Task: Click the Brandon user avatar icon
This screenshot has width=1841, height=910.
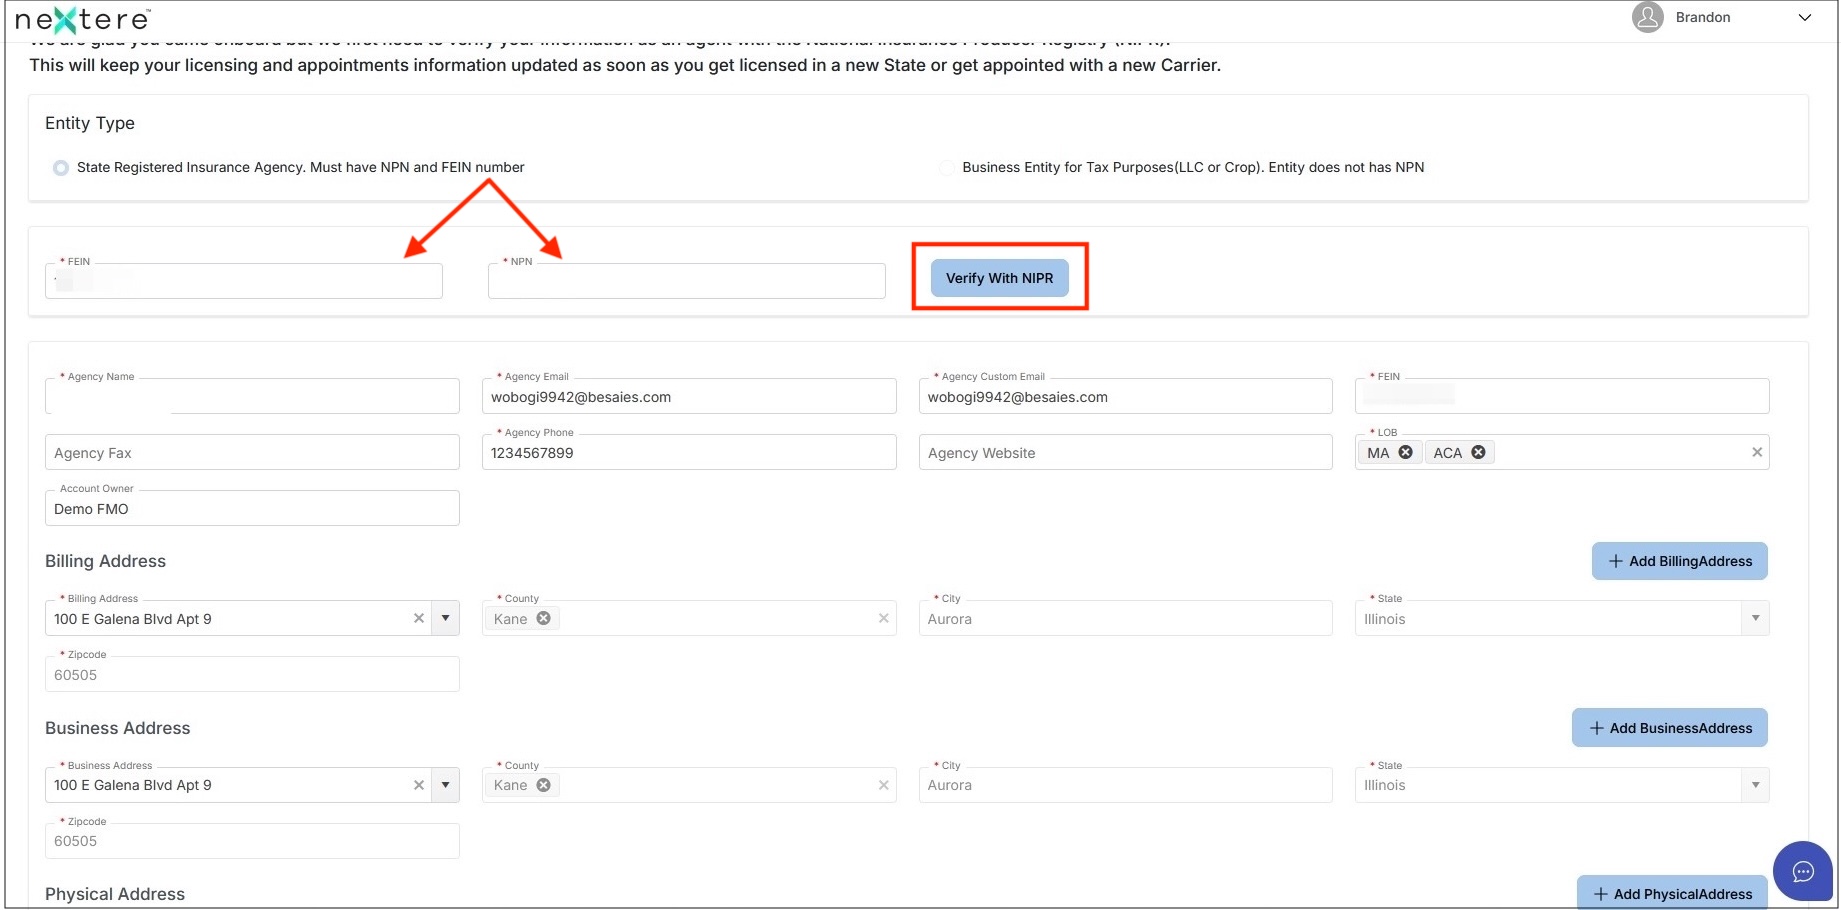Action: pyautogui.click(x=1647, y=17)
